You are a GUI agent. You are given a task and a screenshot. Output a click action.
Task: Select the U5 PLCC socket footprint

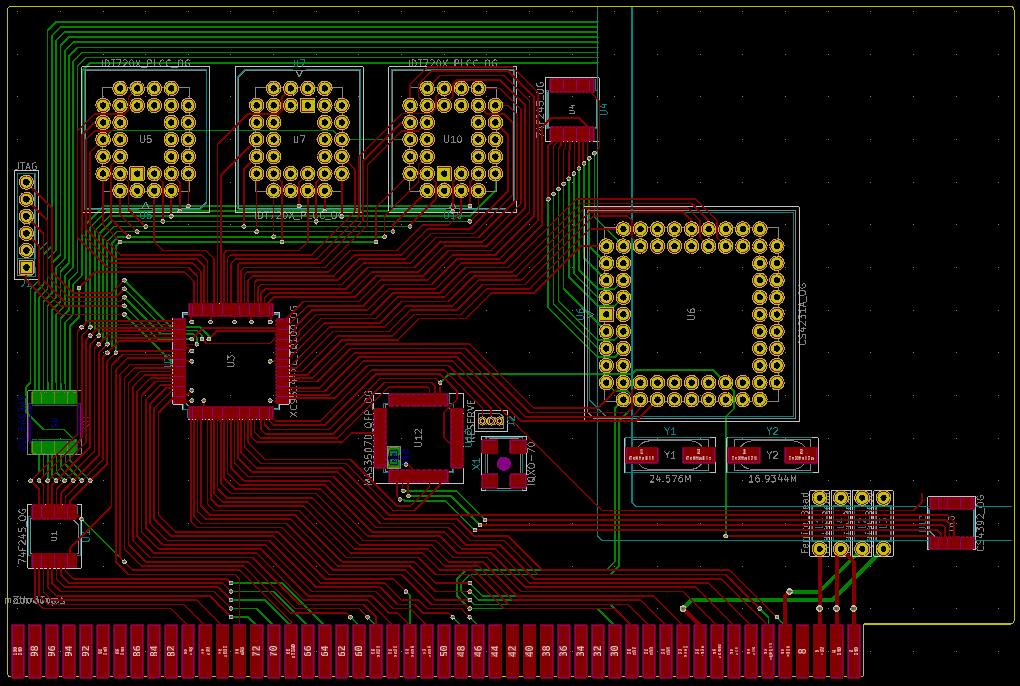145,139
